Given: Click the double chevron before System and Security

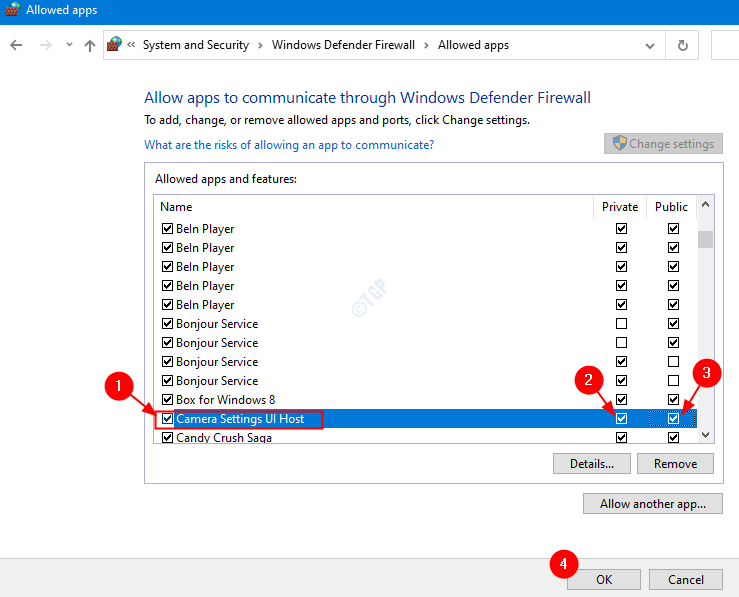Looking at the screenshot, I should pos(131,45).
